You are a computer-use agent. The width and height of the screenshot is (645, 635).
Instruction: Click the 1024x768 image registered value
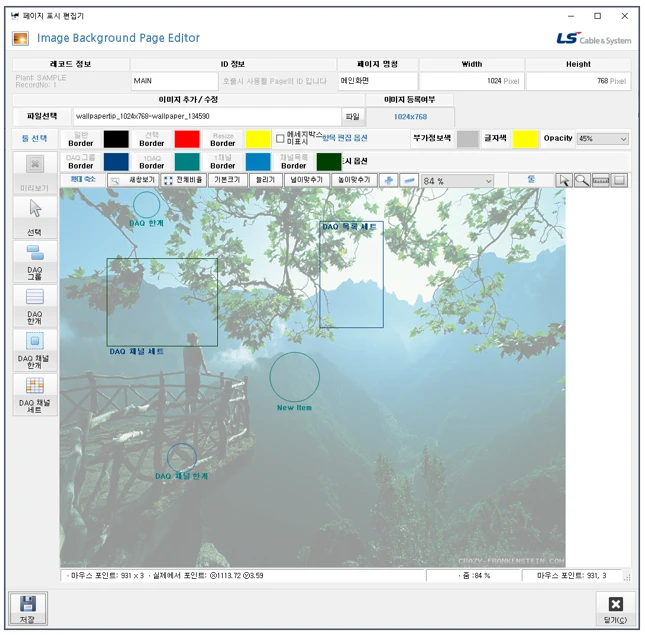click(x=410, y=117)
